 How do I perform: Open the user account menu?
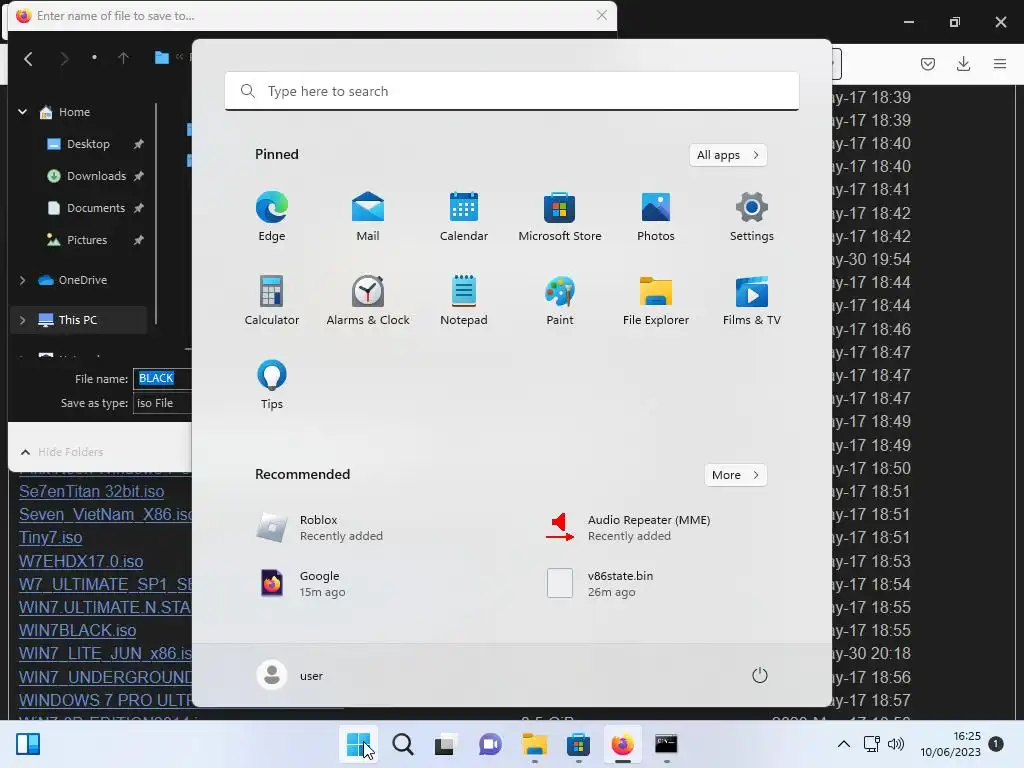click(x=291, y=675)
